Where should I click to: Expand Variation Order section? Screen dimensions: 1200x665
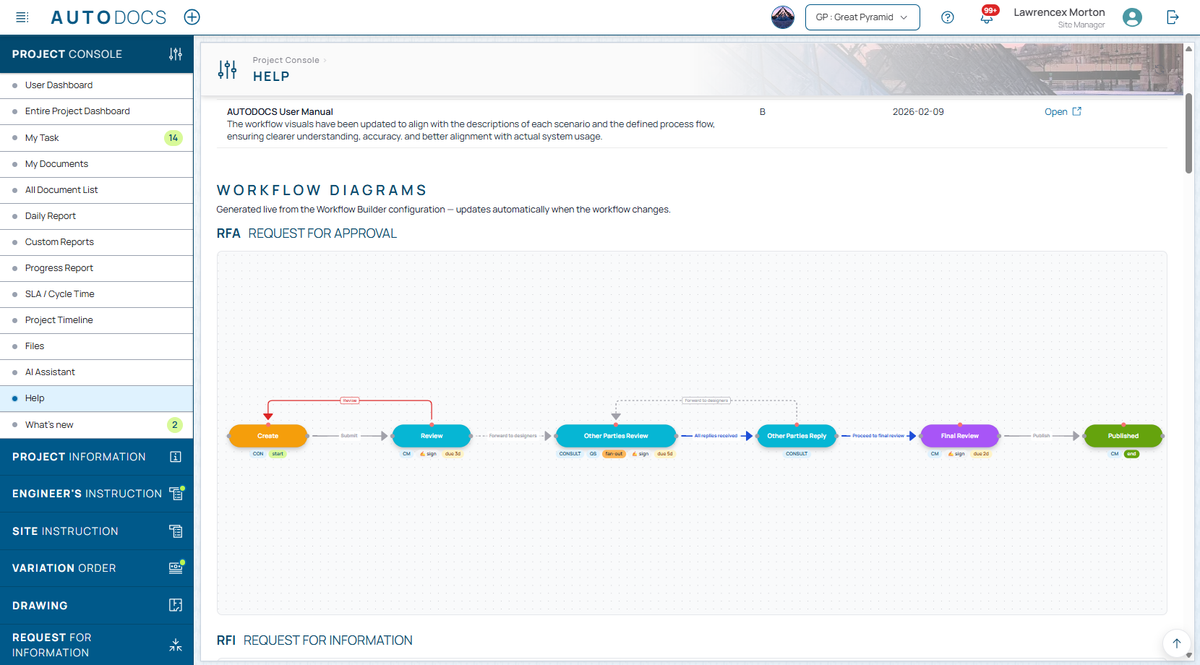click(96, 568)
